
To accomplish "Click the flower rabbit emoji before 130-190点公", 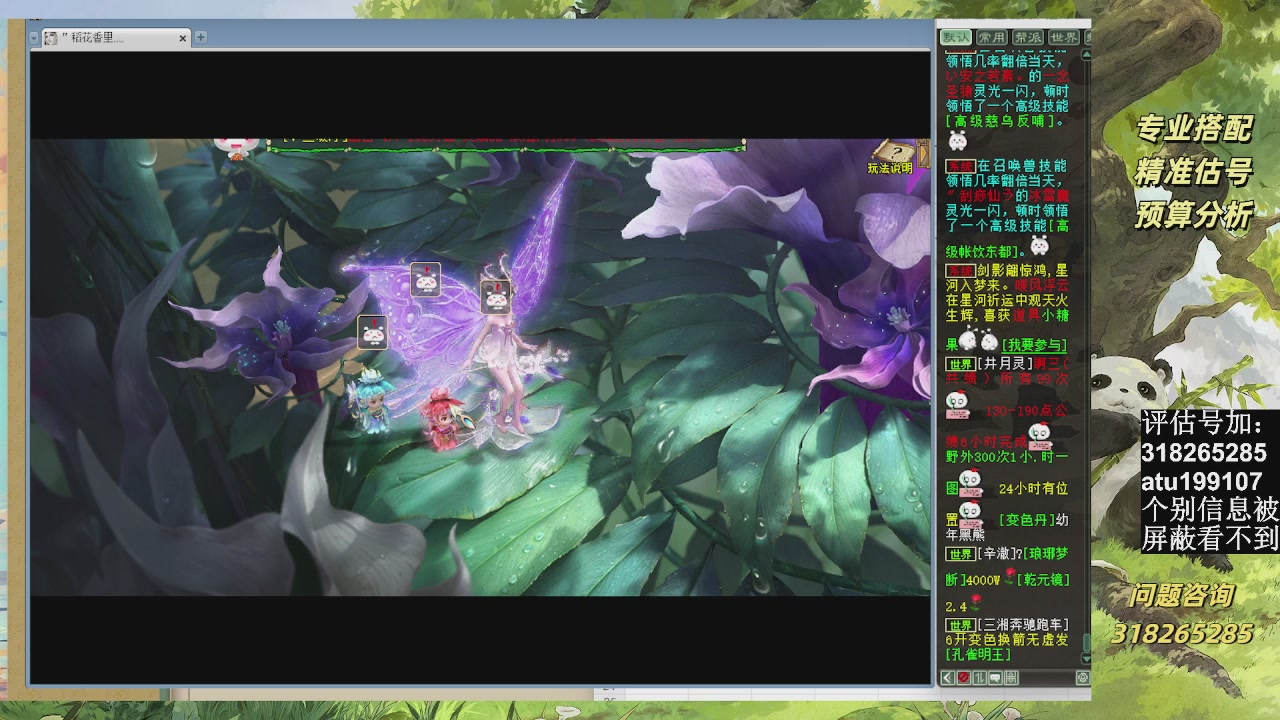I will pos(958,405).
